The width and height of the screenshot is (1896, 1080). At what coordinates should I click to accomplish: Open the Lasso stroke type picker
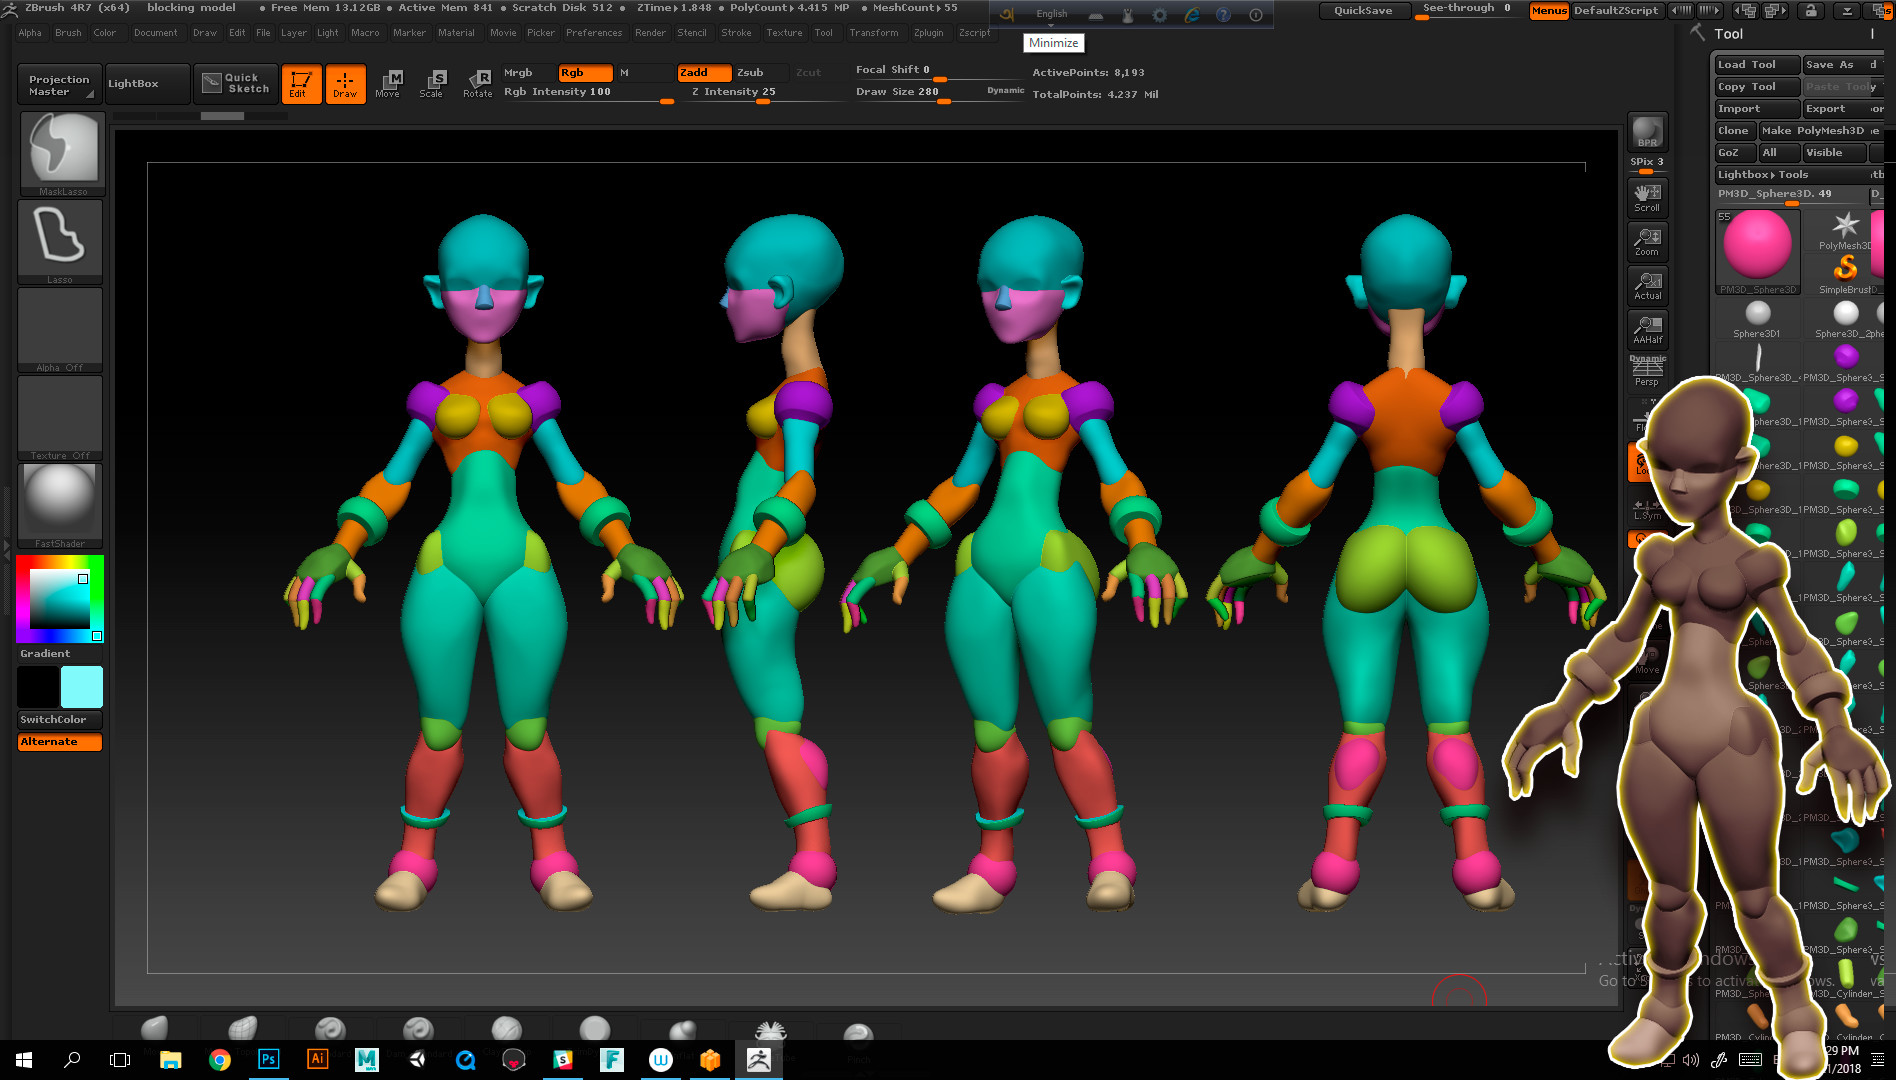[x=60, y=241]
